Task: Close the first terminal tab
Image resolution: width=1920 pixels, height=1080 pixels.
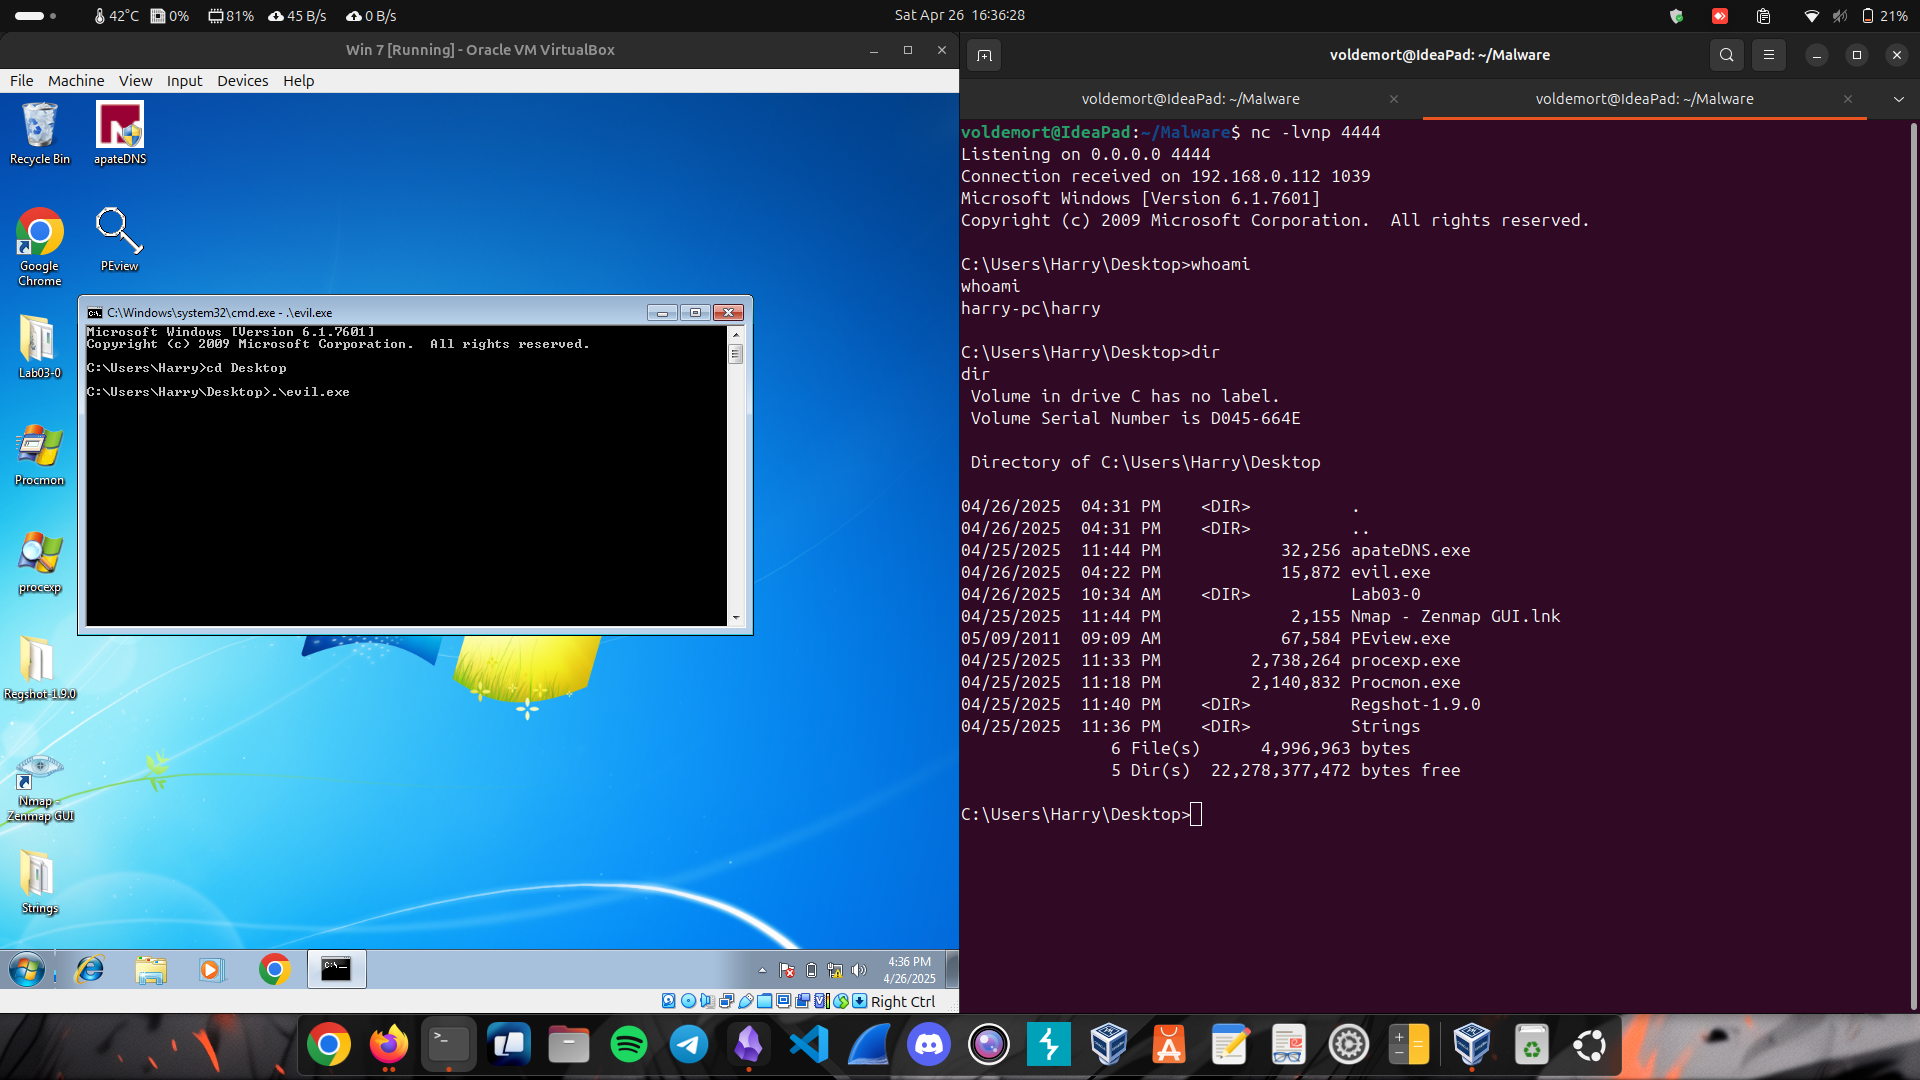Action: [1393, 99]
